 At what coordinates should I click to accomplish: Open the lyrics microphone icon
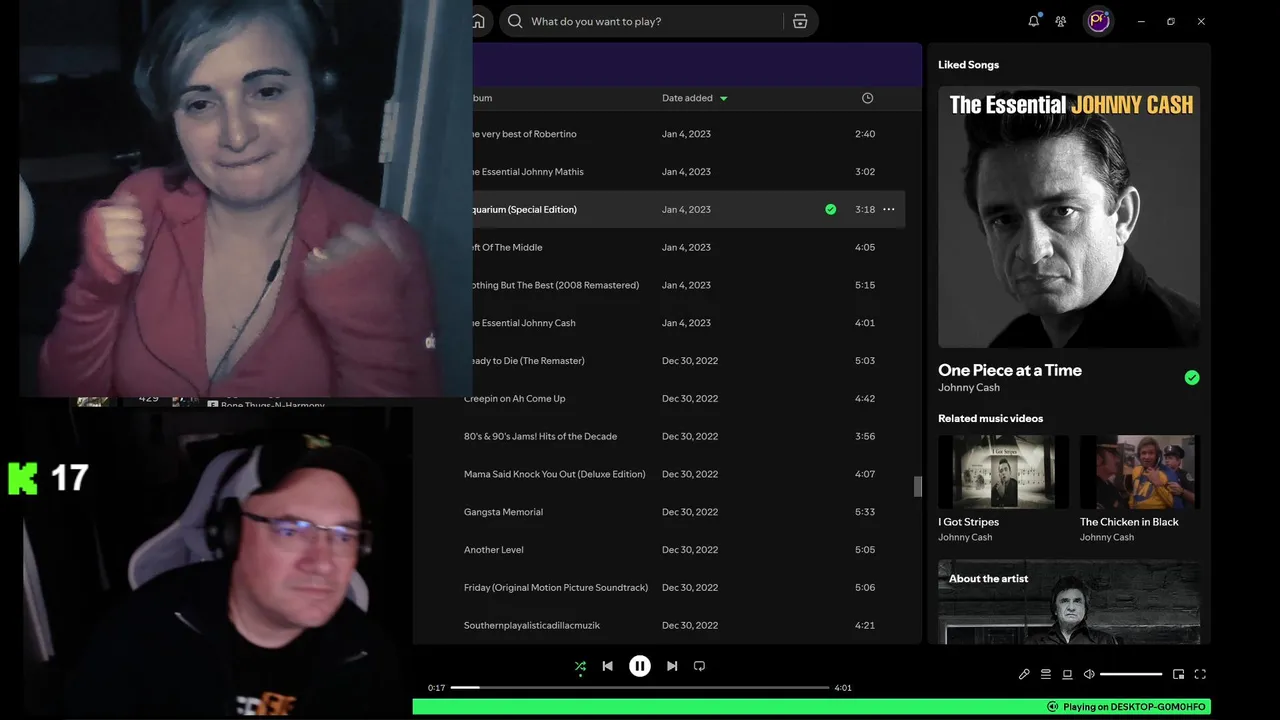click(1024, 674)
